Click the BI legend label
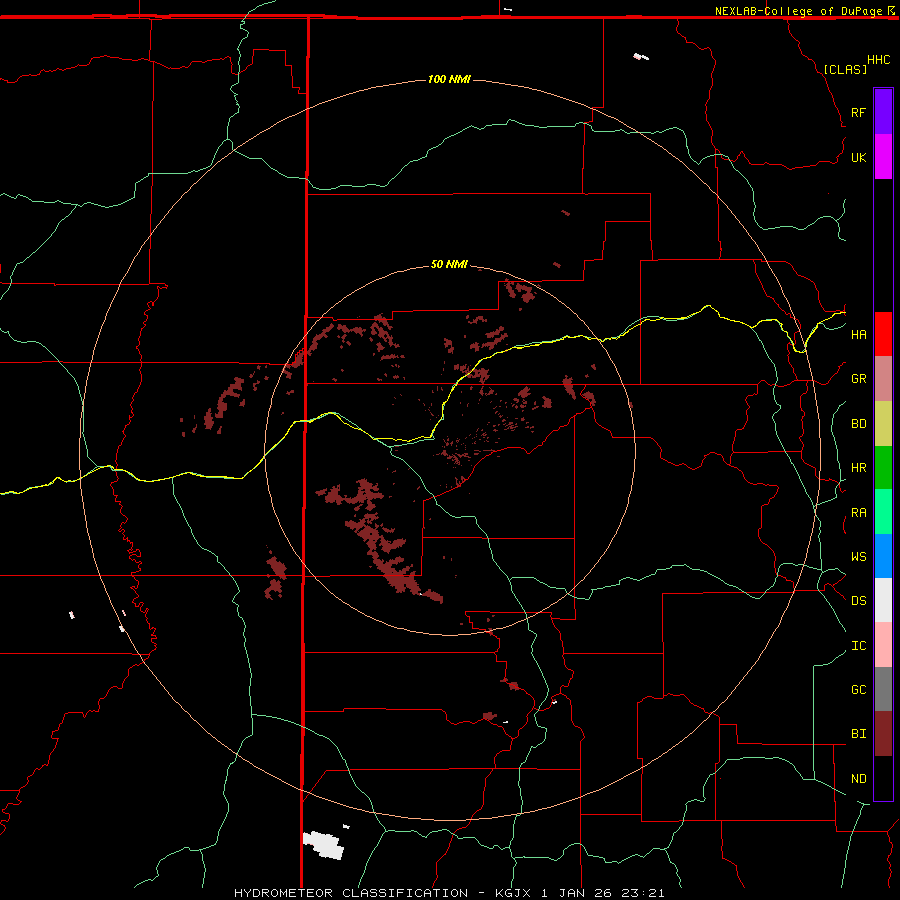The width and height of the screenshot is (900, 900). pyautogui.click(x=858, y=734)
